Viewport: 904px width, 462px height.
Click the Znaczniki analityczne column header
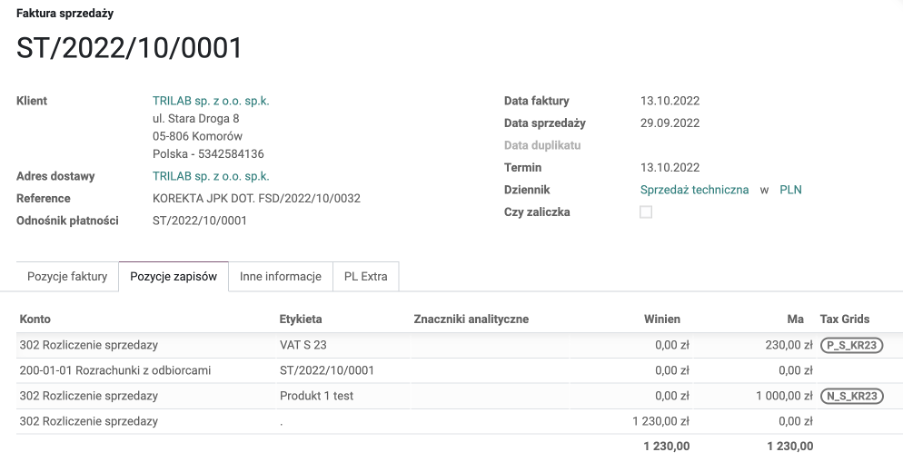470,319
